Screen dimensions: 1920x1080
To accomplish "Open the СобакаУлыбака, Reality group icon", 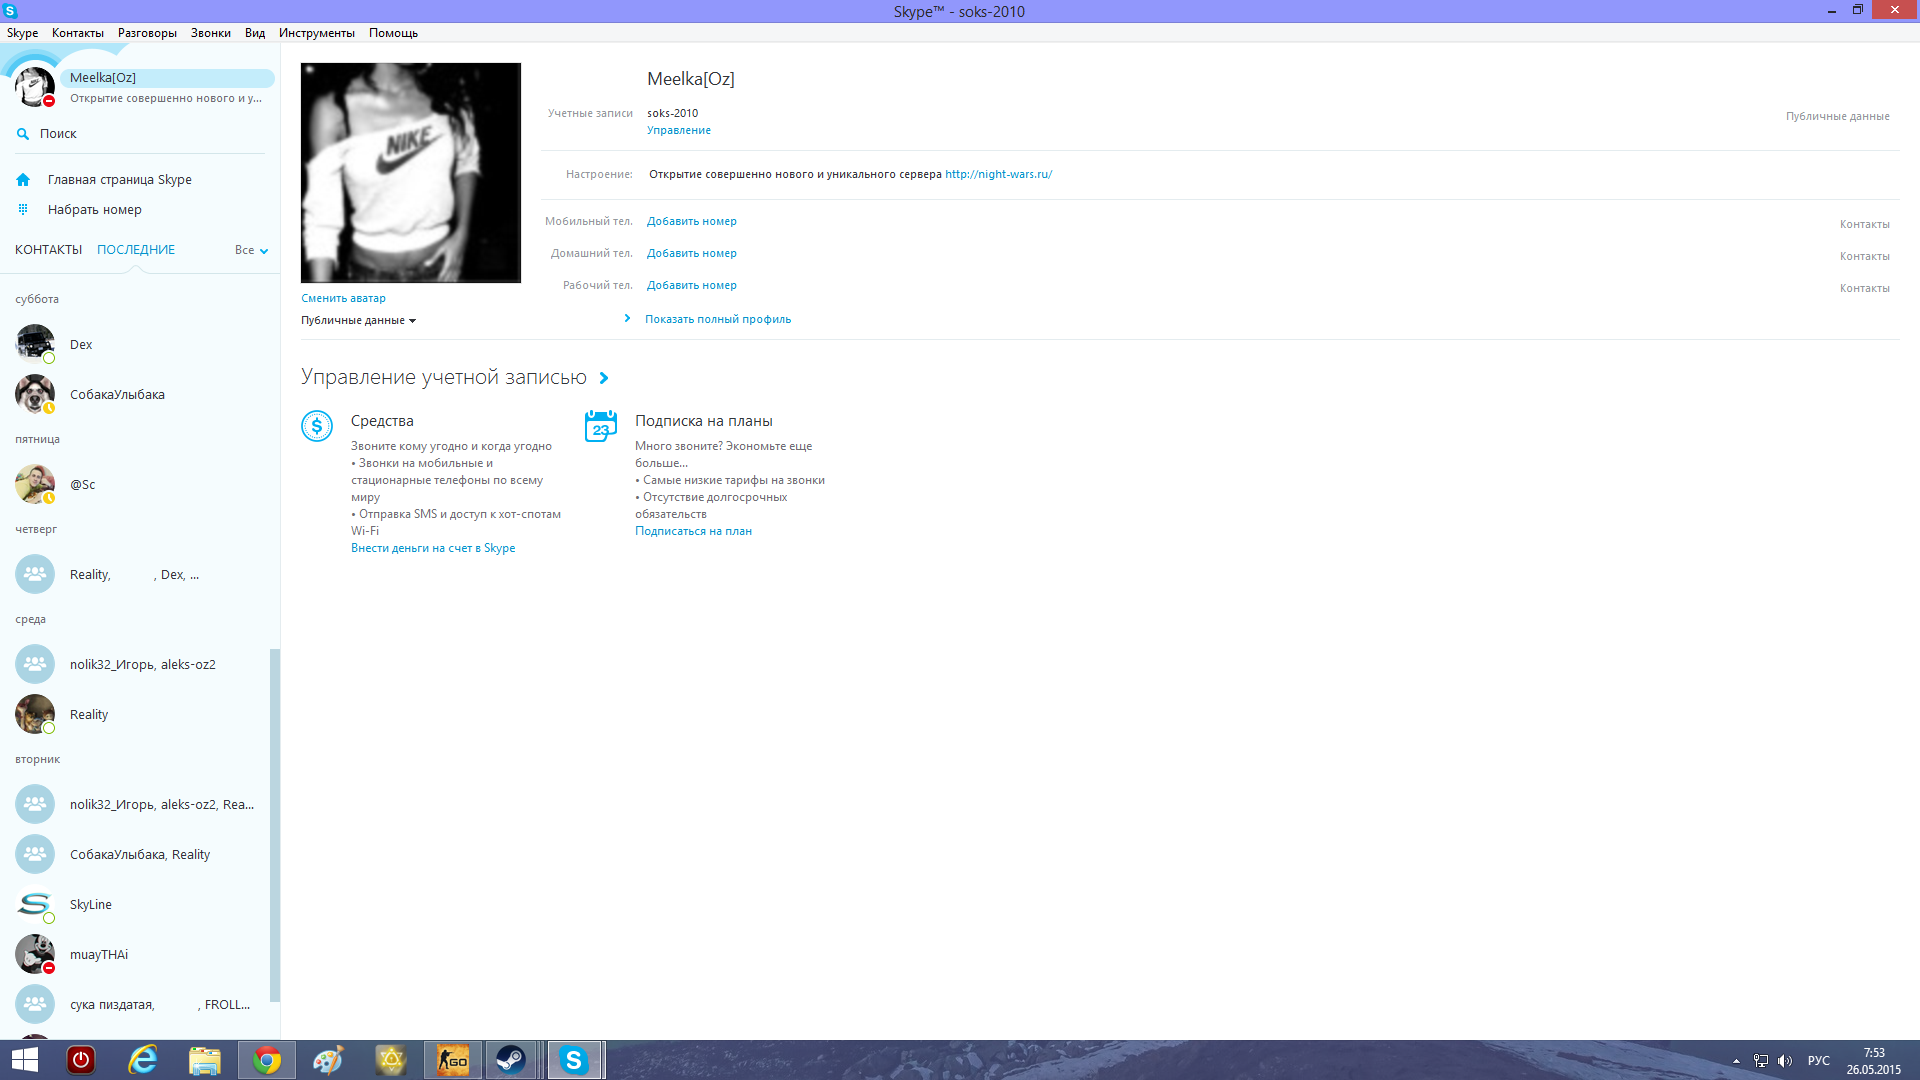I will pyautogui.click(x=35, y=854).
